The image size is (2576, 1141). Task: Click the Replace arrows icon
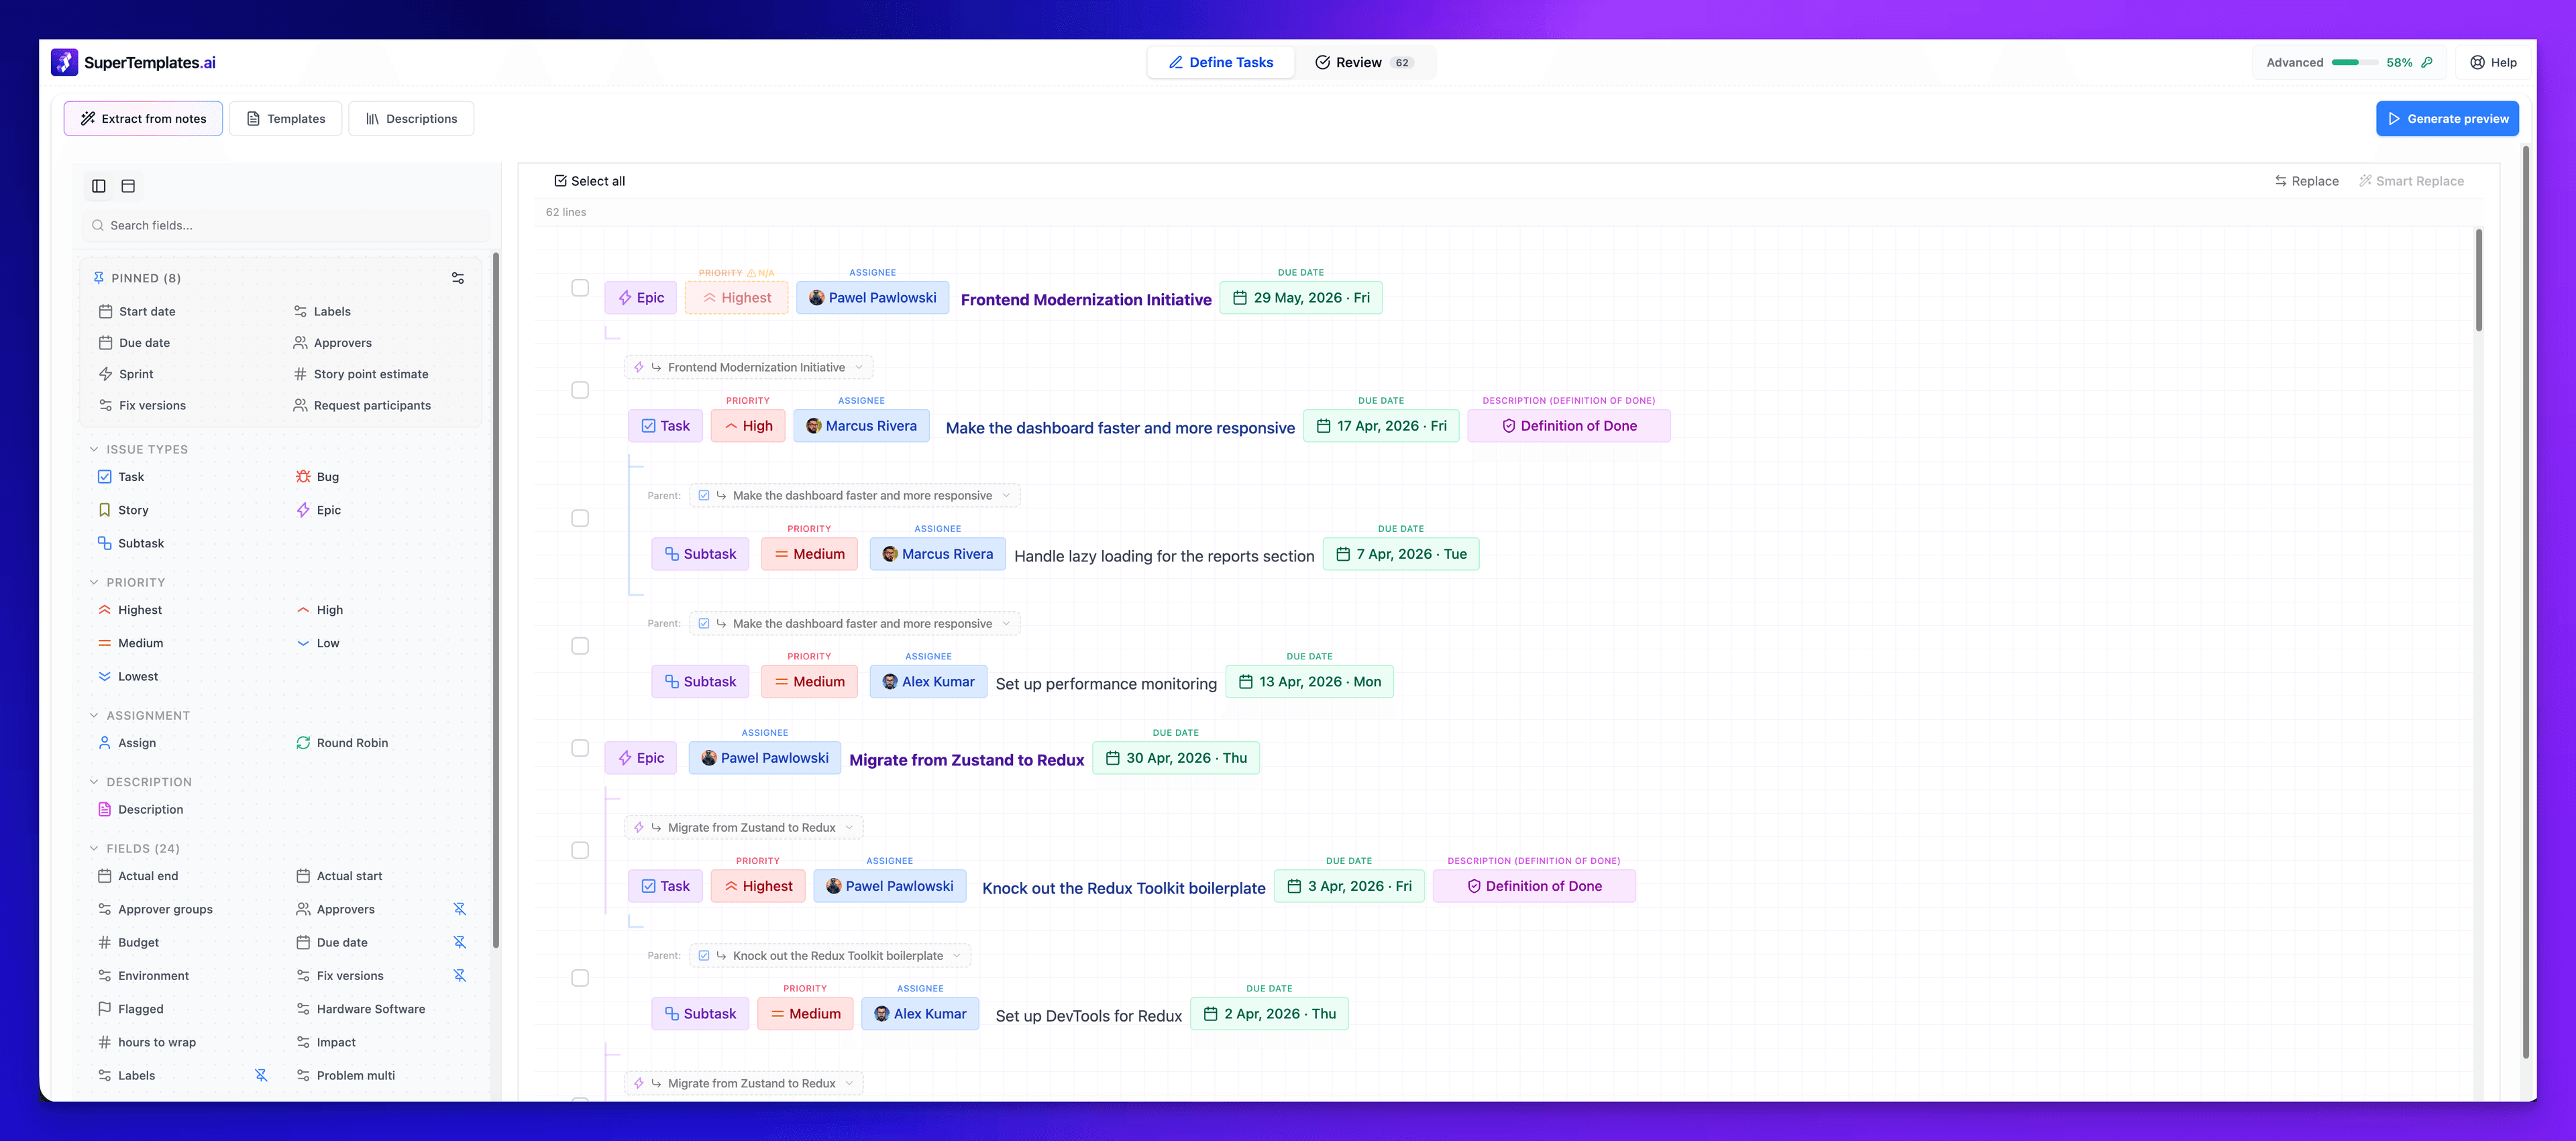click(x=2281, y=181)
